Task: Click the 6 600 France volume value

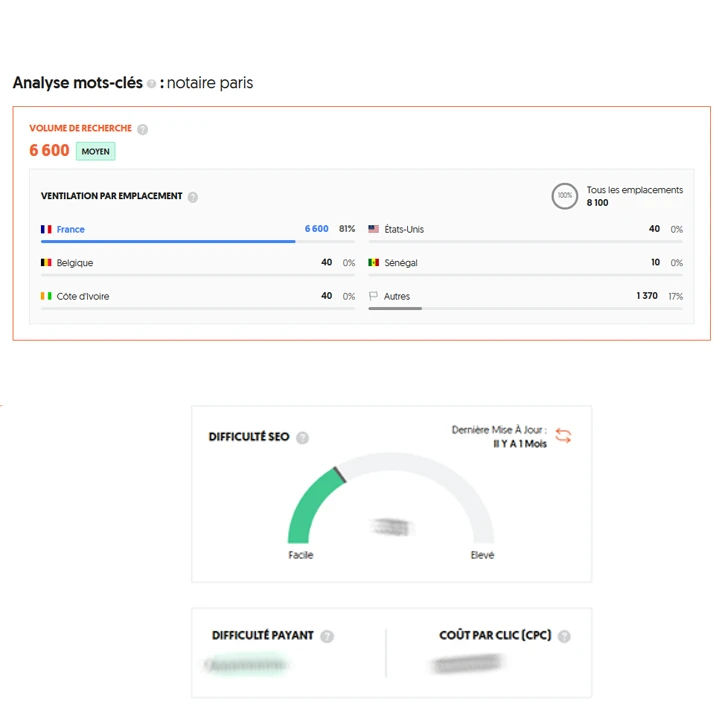Action: [316, 230]
